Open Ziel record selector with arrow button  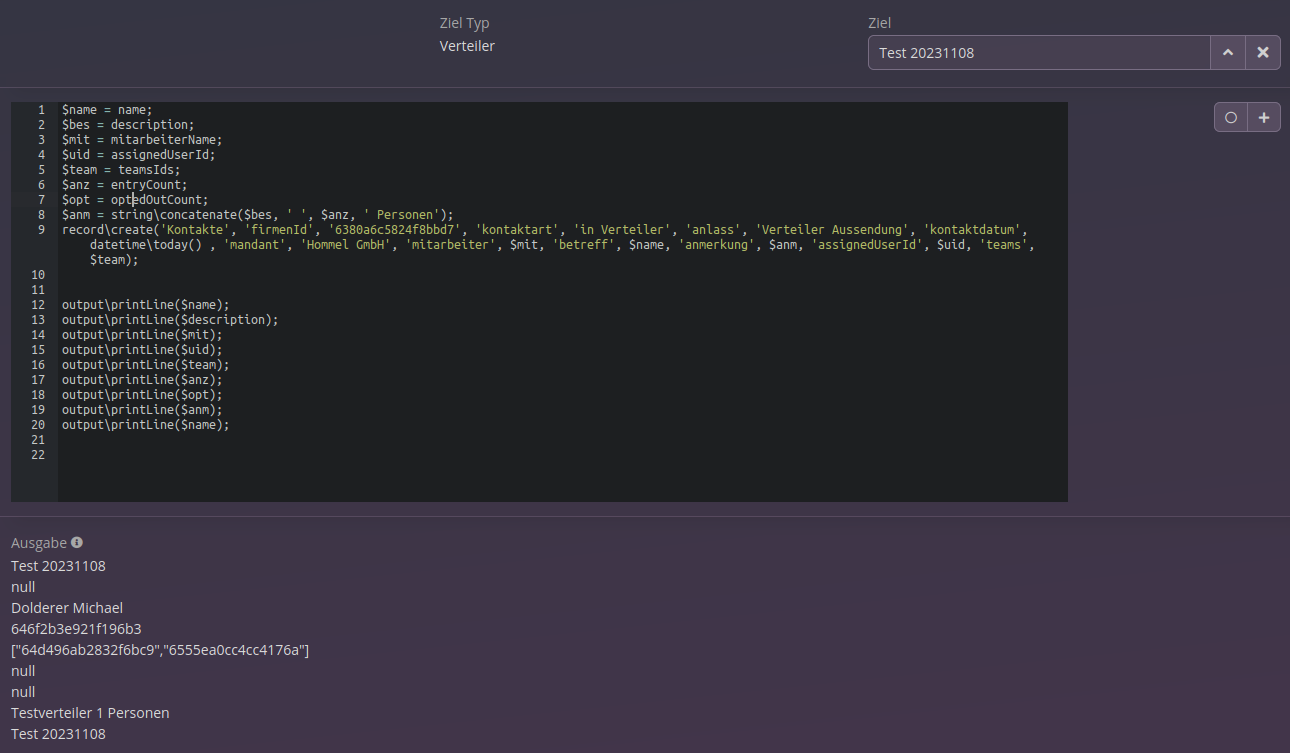point(1228,53)
